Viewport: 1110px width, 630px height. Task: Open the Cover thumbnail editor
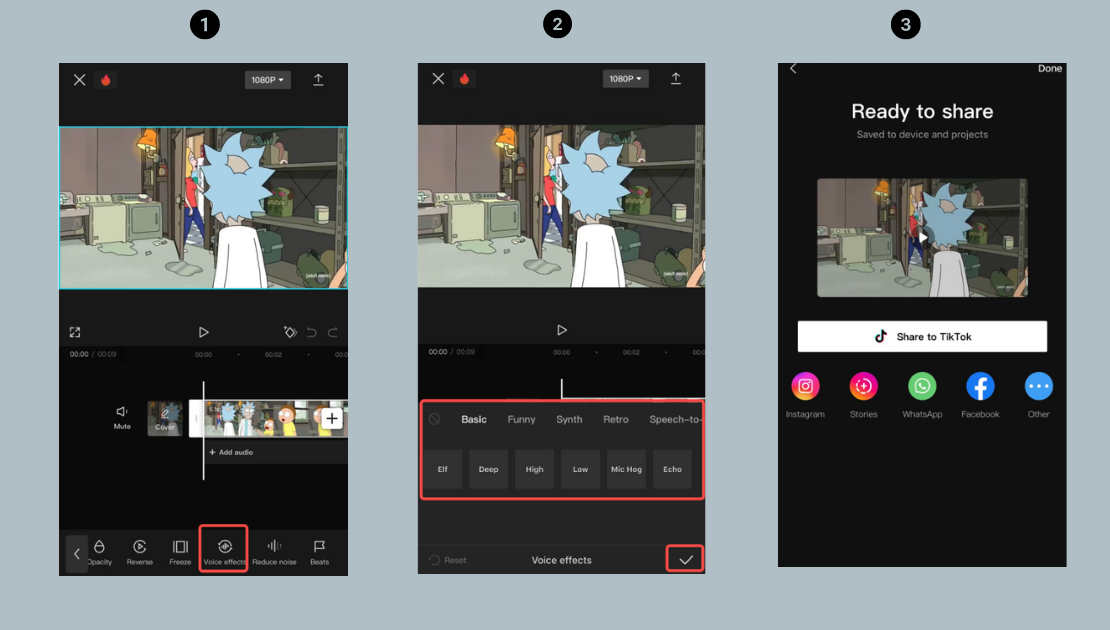click(165, 418)
